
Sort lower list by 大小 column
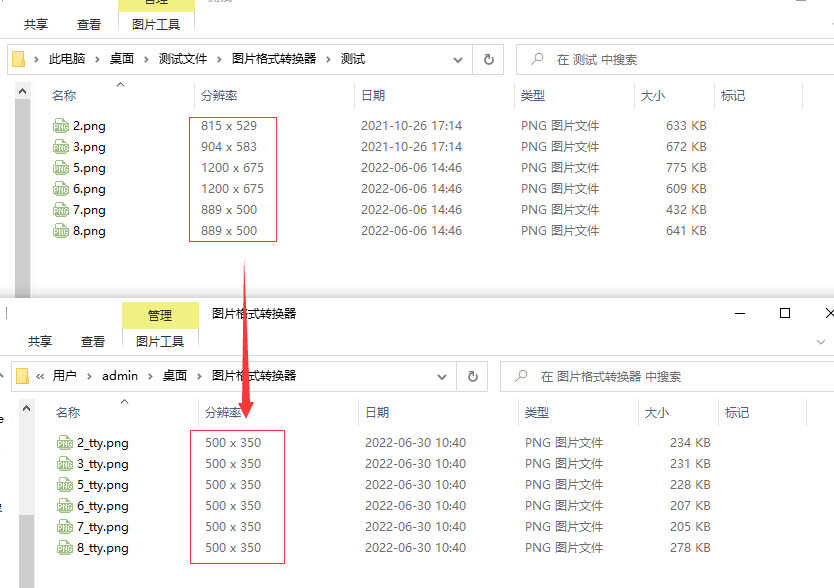pos(656,412)
